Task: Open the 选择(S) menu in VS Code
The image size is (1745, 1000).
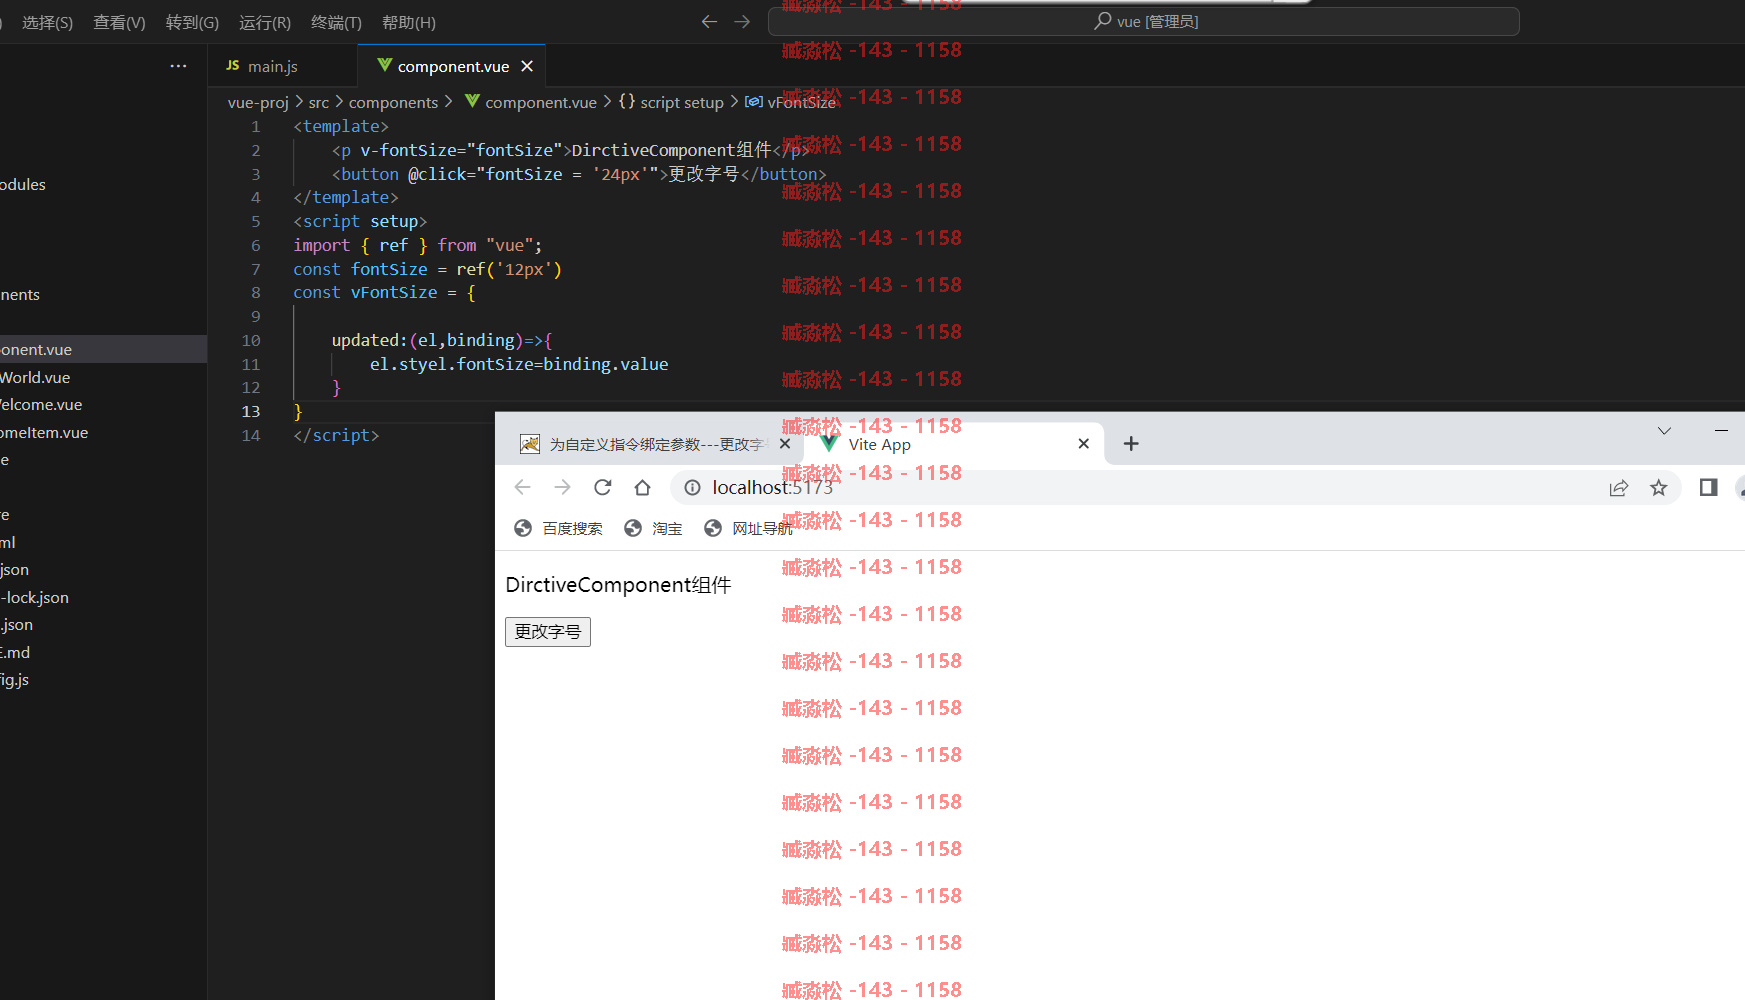Action: [x=47, y=22]
